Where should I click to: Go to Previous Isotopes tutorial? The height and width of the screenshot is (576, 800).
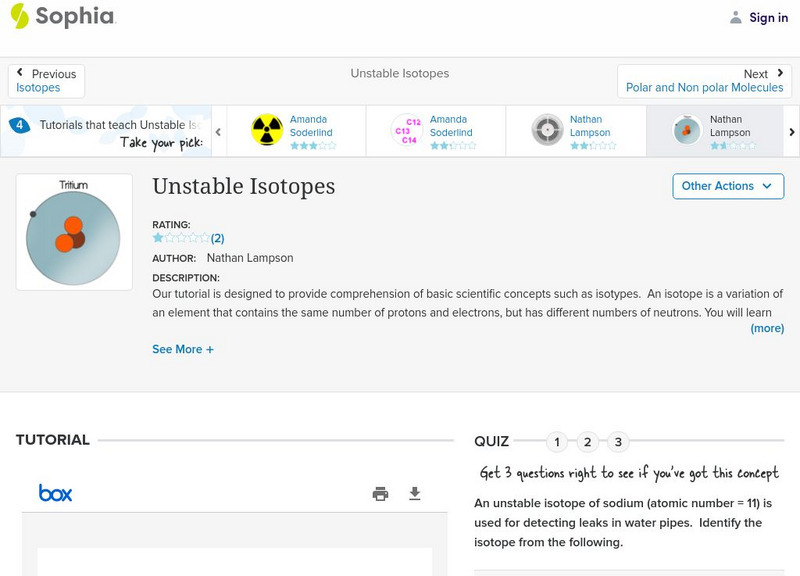(44, 80)
